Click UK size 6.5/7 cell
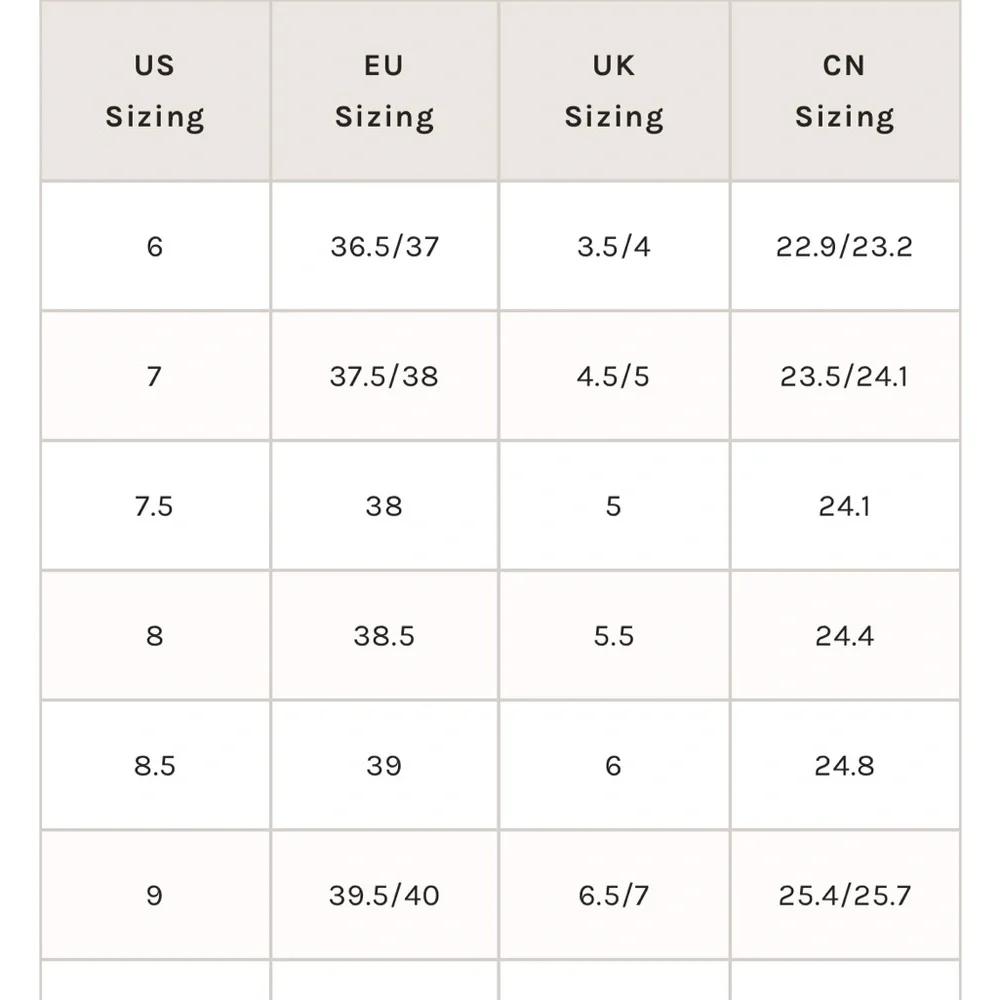1000x1000 pixels. pos(615,895)
